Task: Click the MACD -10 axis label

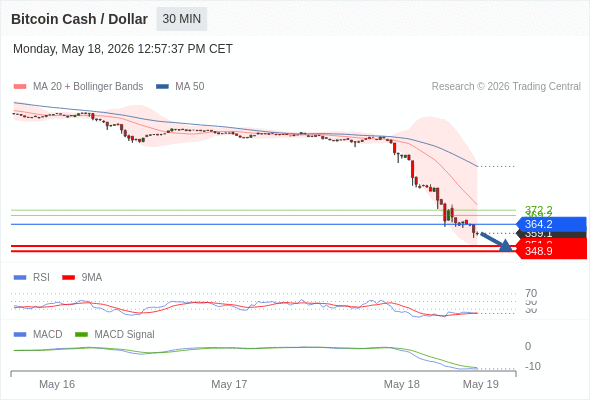Action: (x=532, y=366)
